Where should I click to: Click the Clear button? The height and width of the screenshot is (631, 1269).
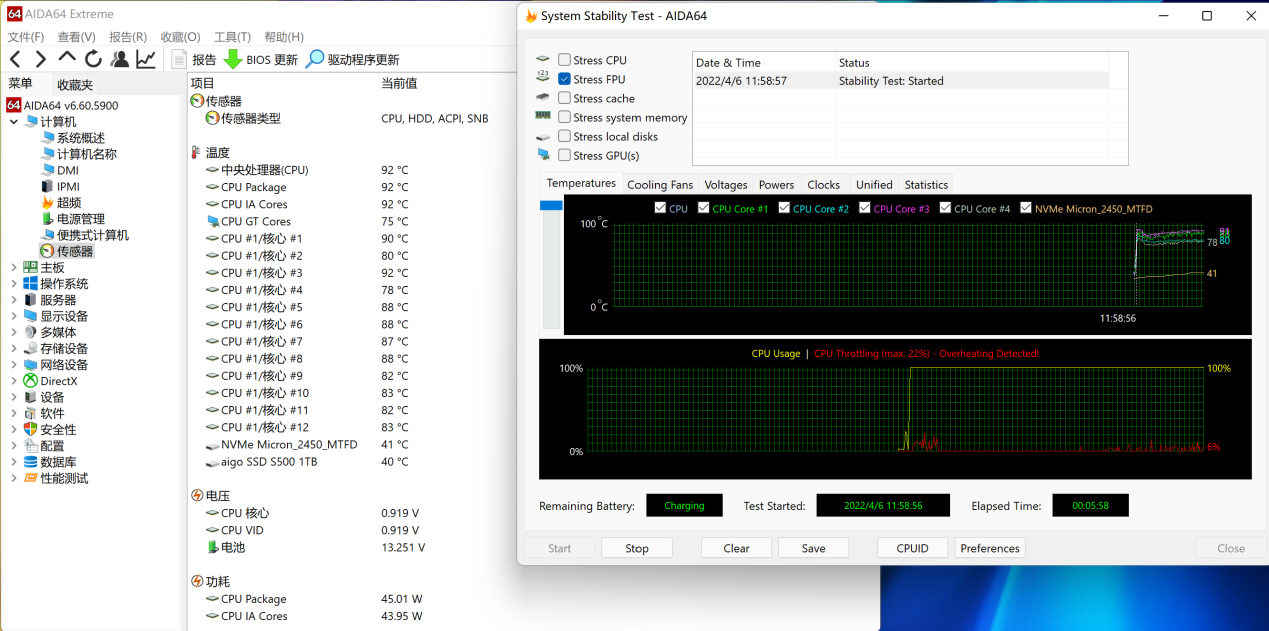click(737, 548)
